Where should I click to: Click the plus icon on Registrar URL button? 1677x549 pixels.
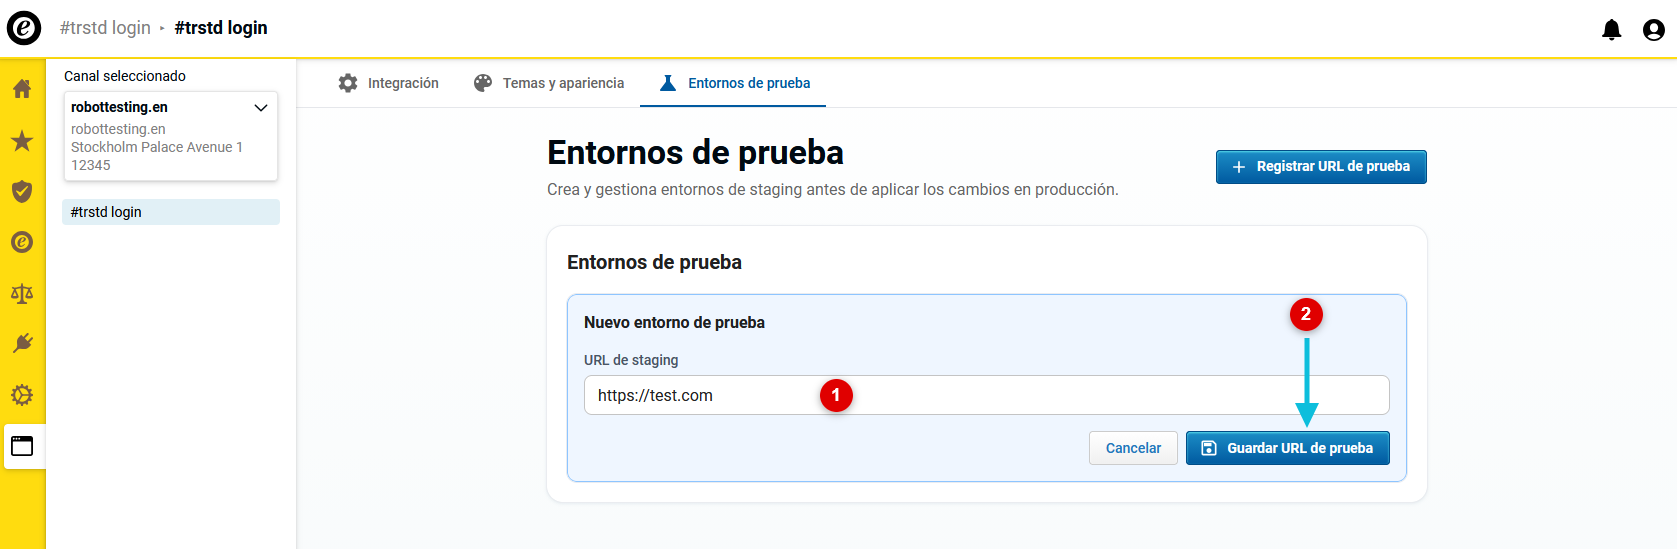click(x=1239, y=167)
